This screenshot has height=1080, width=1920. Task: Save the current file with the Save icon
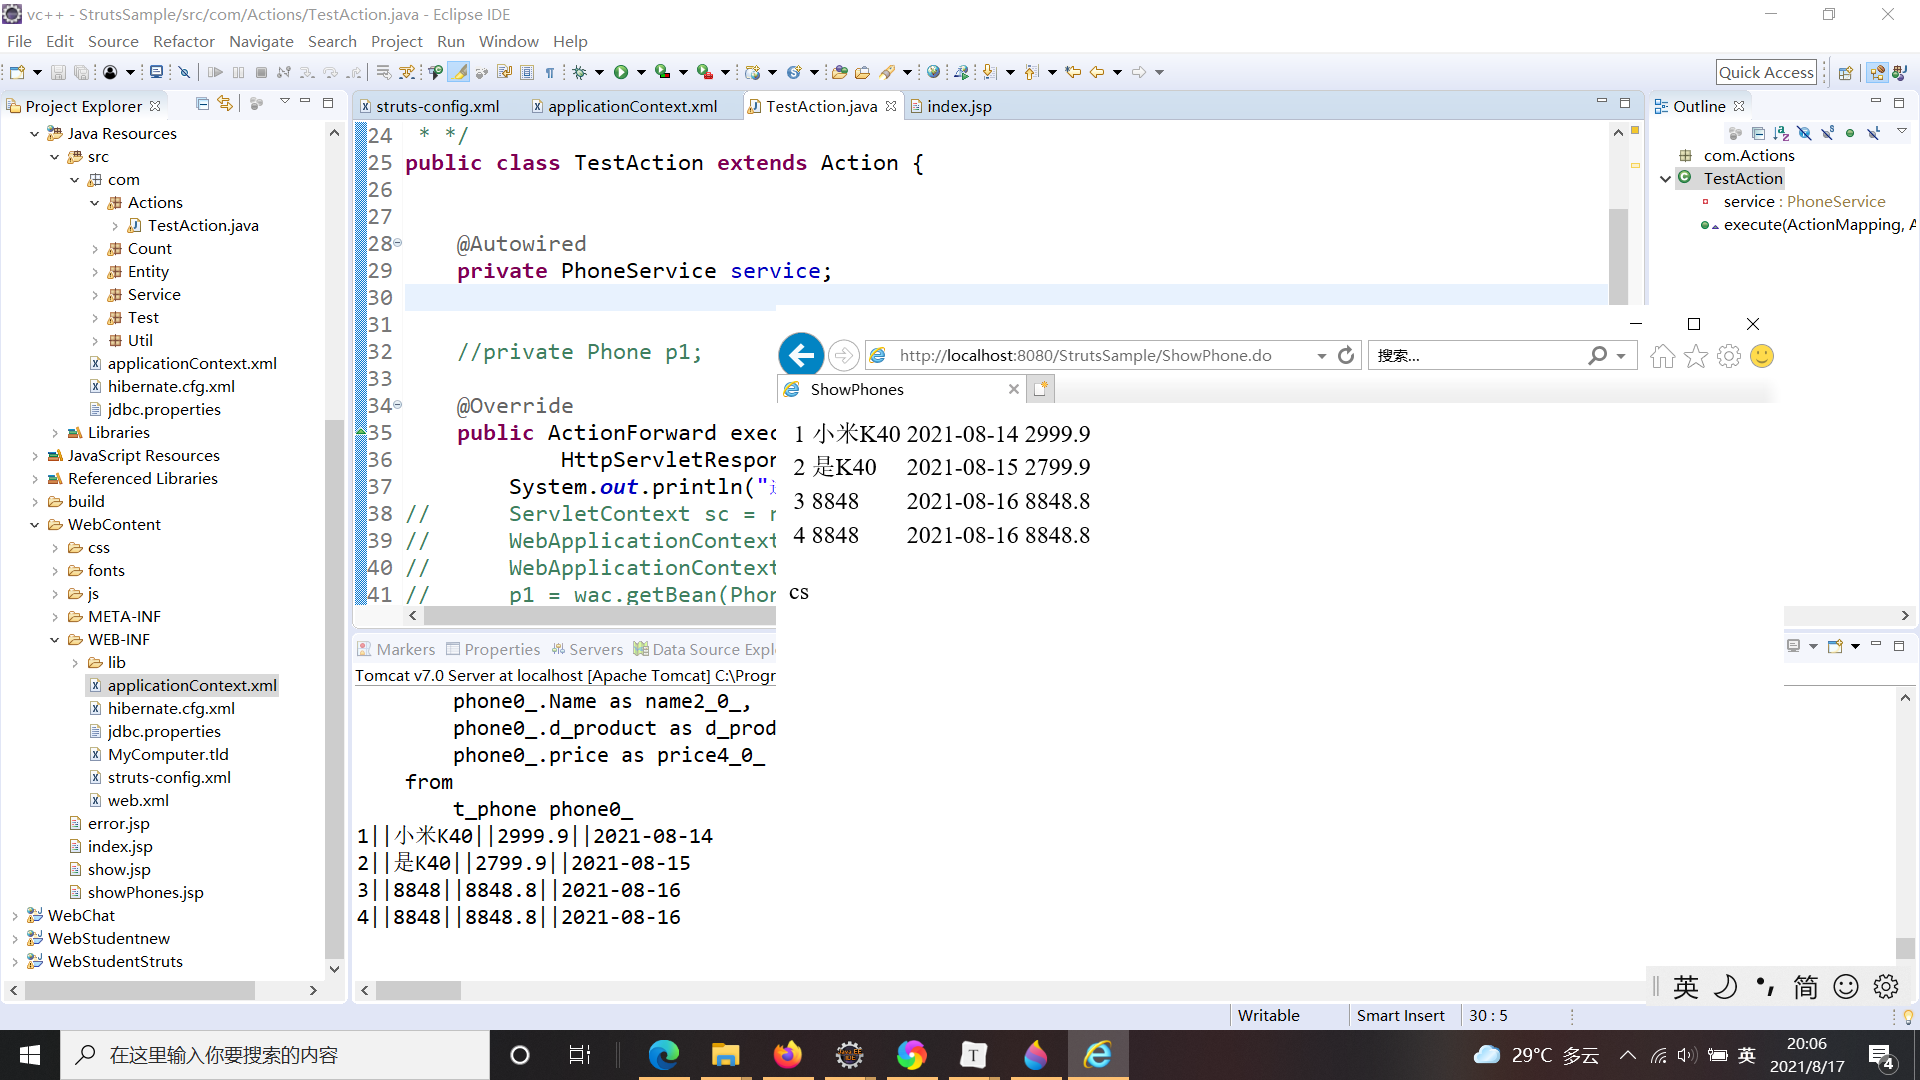click(58, 72)
